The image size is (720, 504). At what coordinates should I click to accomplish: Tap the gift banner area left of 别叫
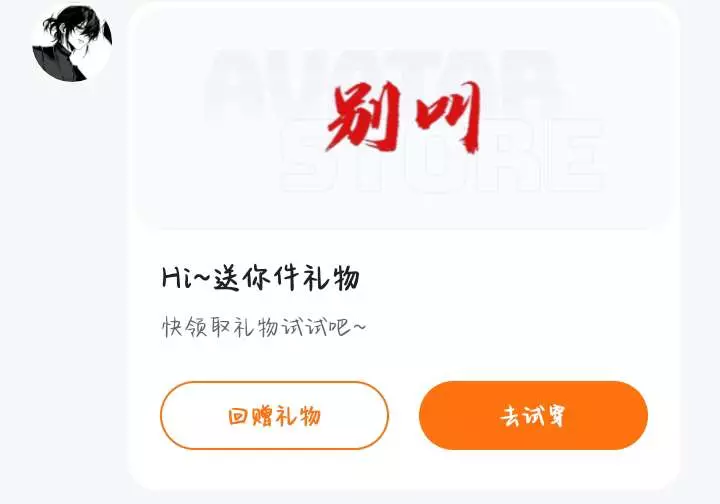230,138
